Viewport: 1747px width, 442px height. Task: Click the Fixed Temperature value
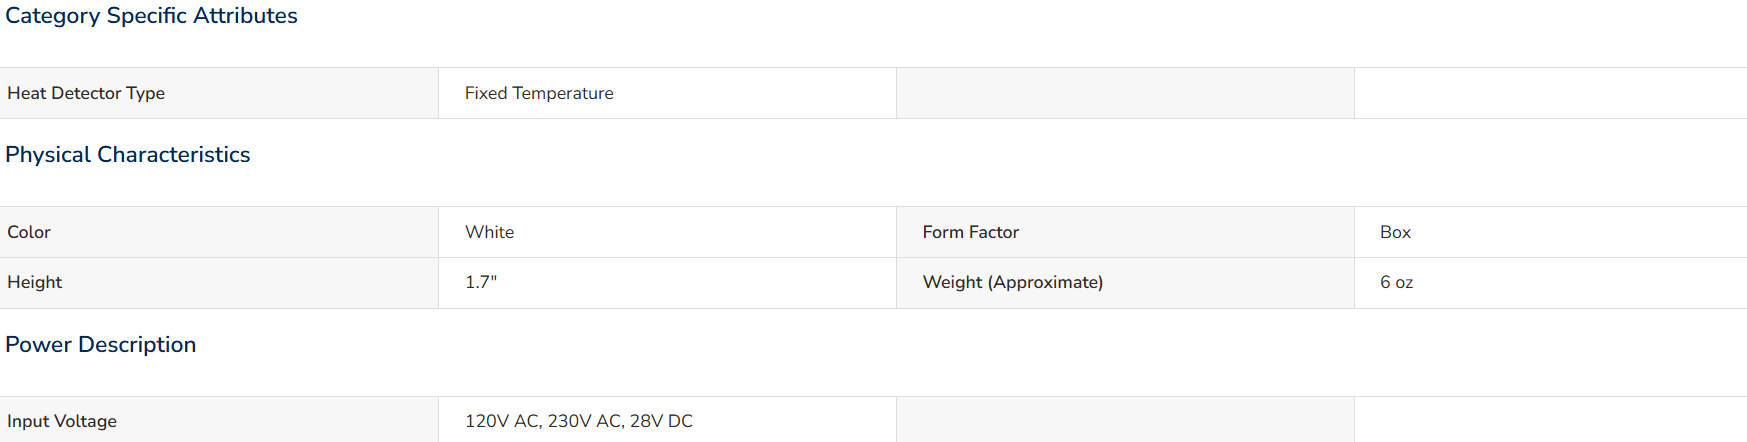539,93
